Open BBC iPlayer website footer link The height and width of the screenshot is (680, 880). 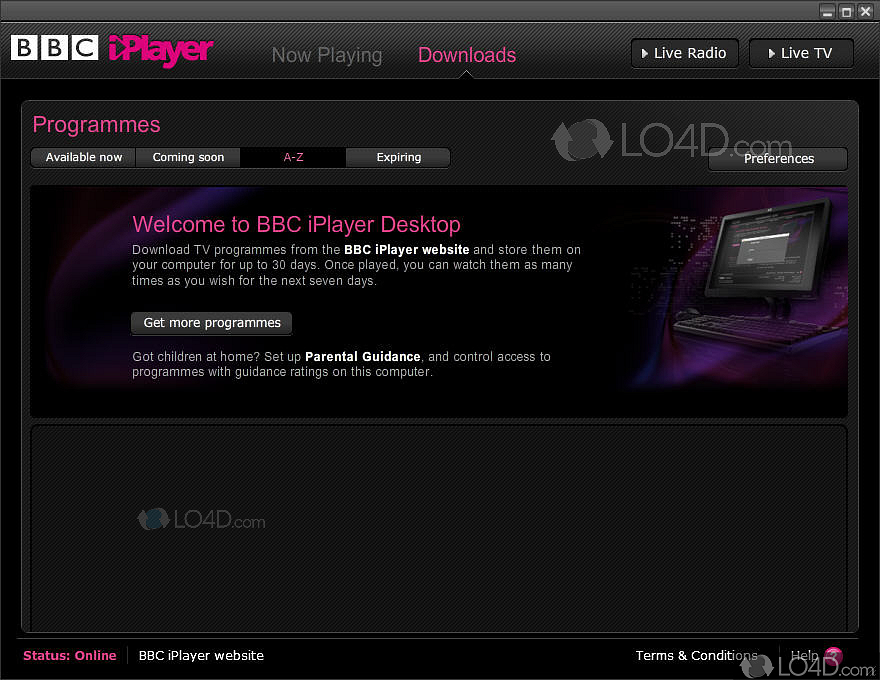[x=201, y=655]
